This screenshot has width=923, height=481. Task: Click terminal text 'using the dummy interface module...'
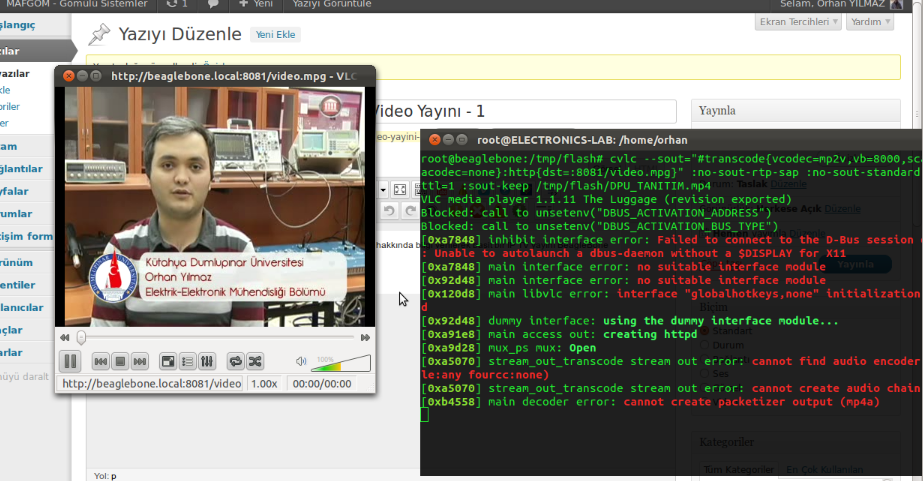pyautogui.click(x=721, y=321)
